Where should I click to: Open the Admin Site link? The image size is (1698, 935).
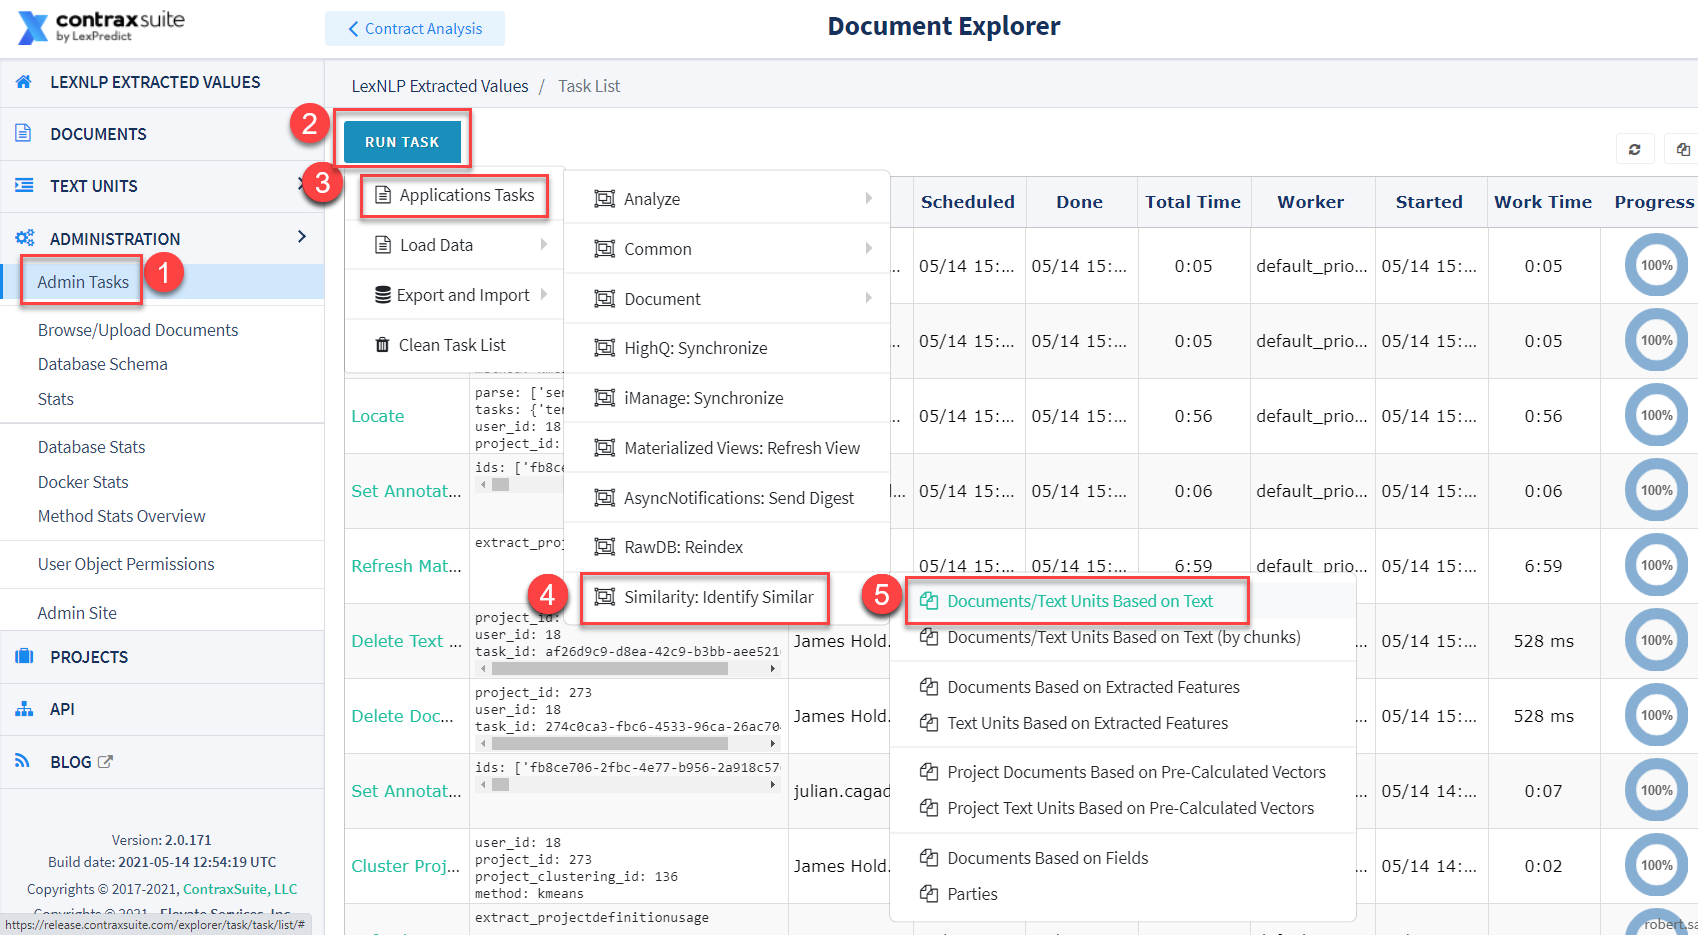point(77,613)
